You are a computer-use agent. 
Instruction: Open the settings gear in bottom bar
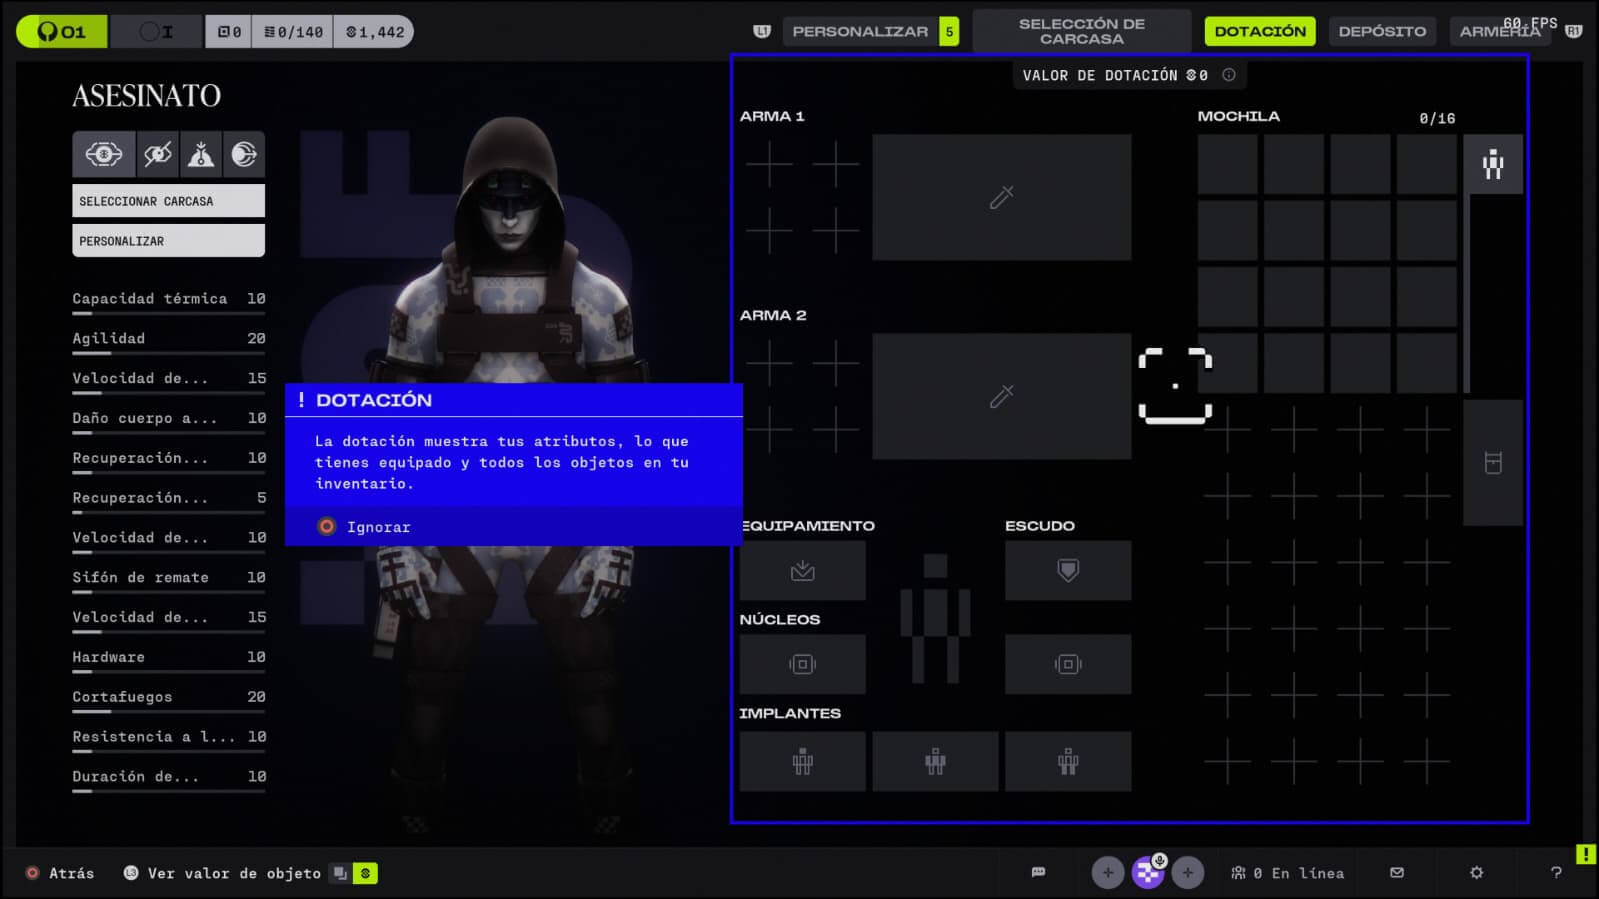[x=1476, y=873]
